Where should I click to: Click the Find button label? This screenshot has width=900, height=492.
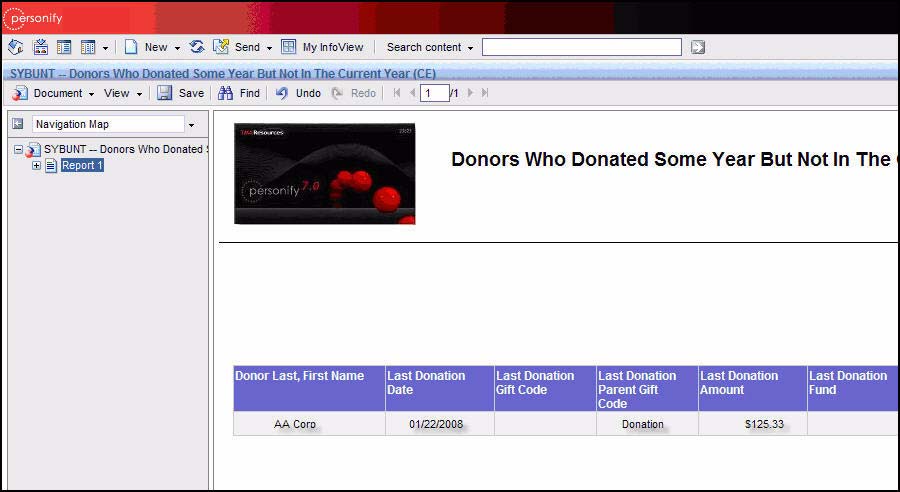tap(250, 93)
